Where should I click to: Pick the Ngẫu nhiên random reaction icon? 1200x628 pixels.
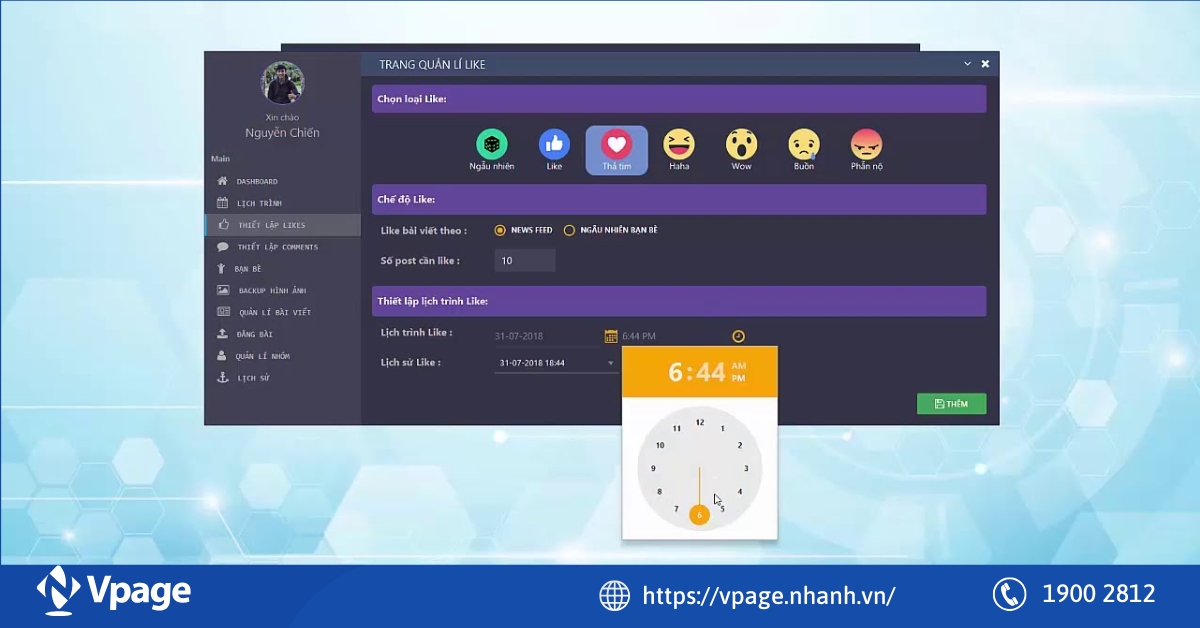pos(492,144)
